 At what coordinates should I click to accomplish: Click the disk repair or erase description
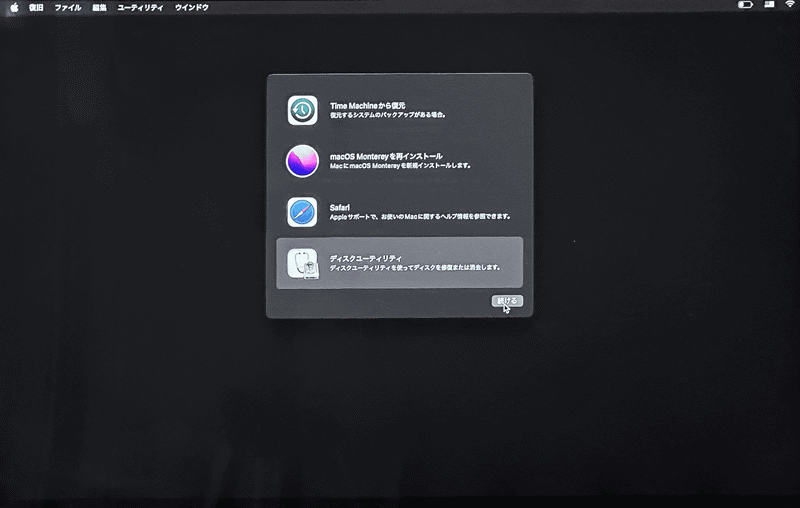[x=415, y=267]
